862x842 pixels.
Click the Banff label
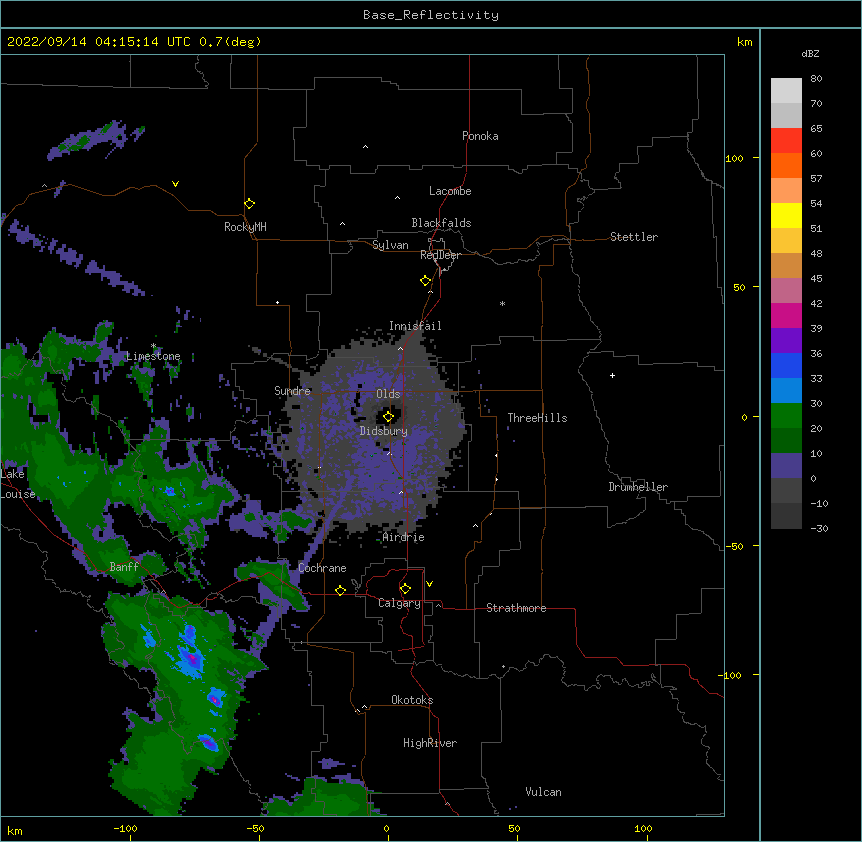click(124, 567)
